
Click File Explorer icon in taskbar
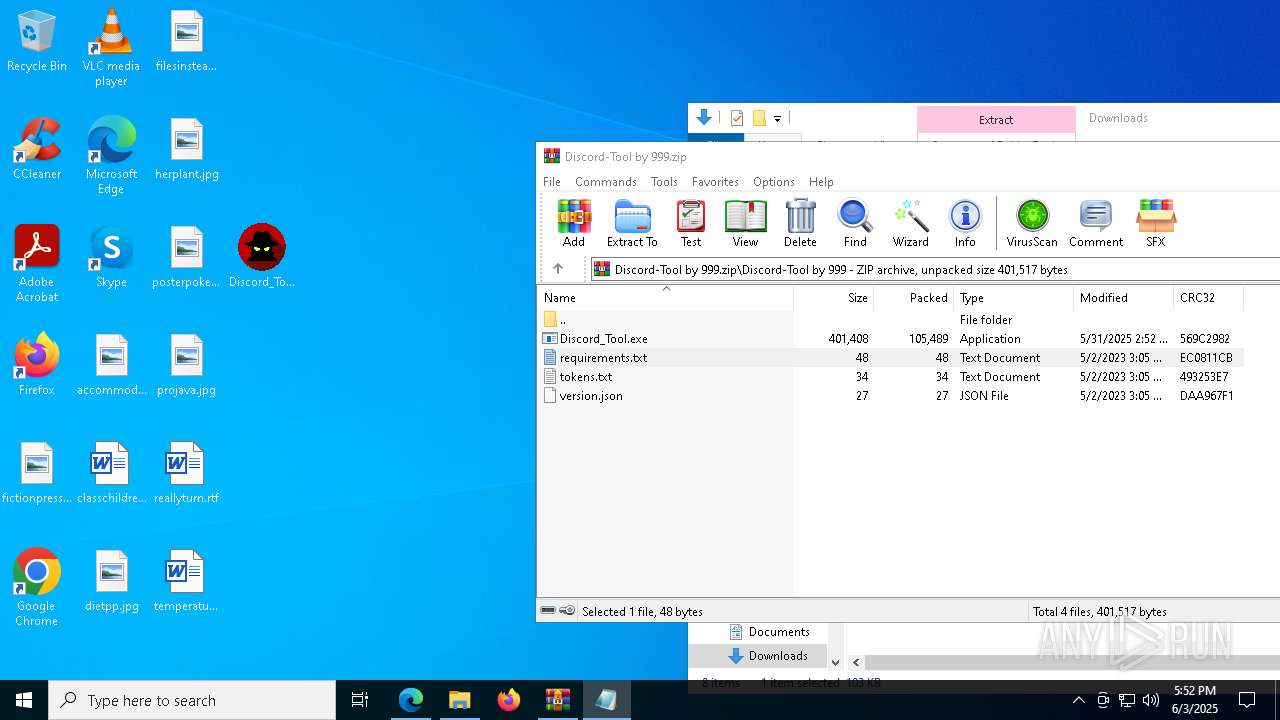click(460, 700)
